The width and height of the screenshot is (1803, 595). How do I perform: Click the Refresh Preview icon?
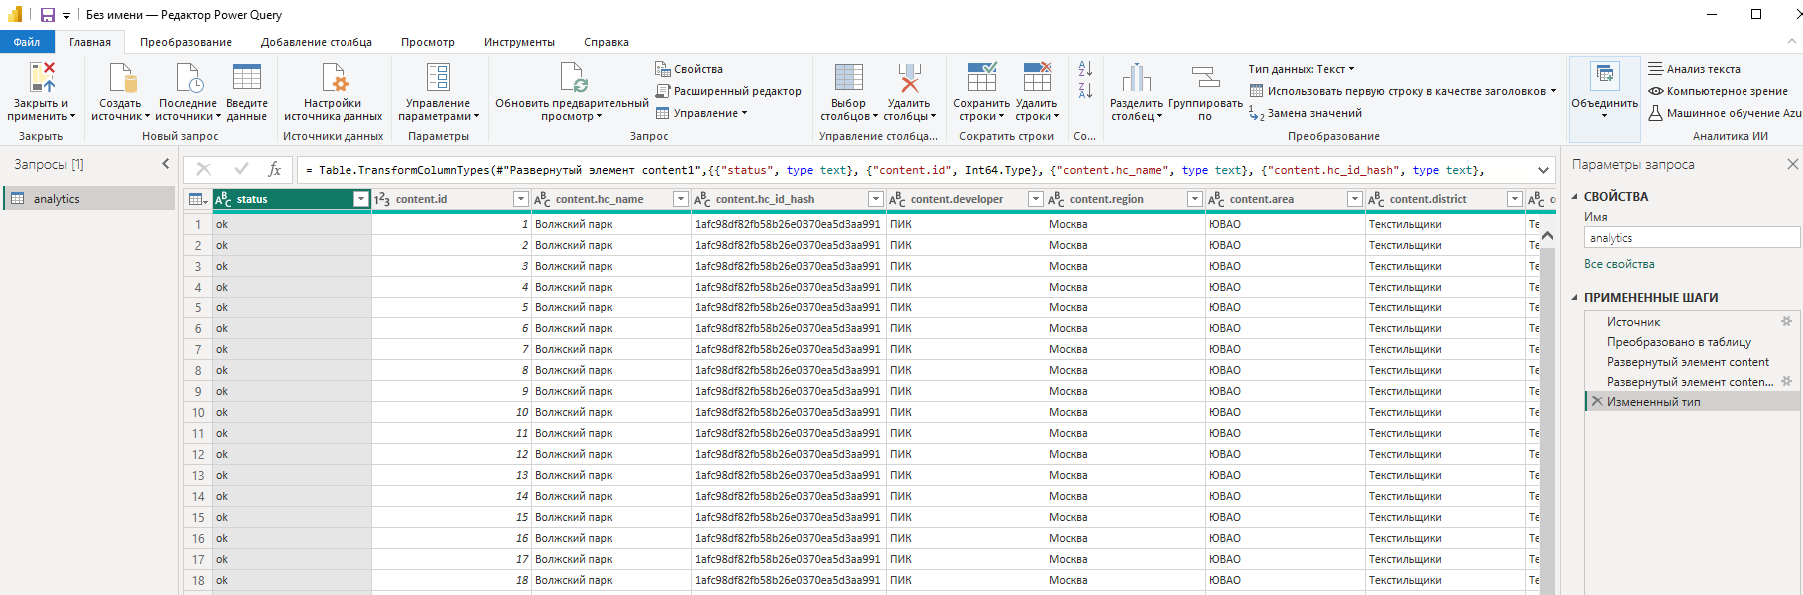573,77
